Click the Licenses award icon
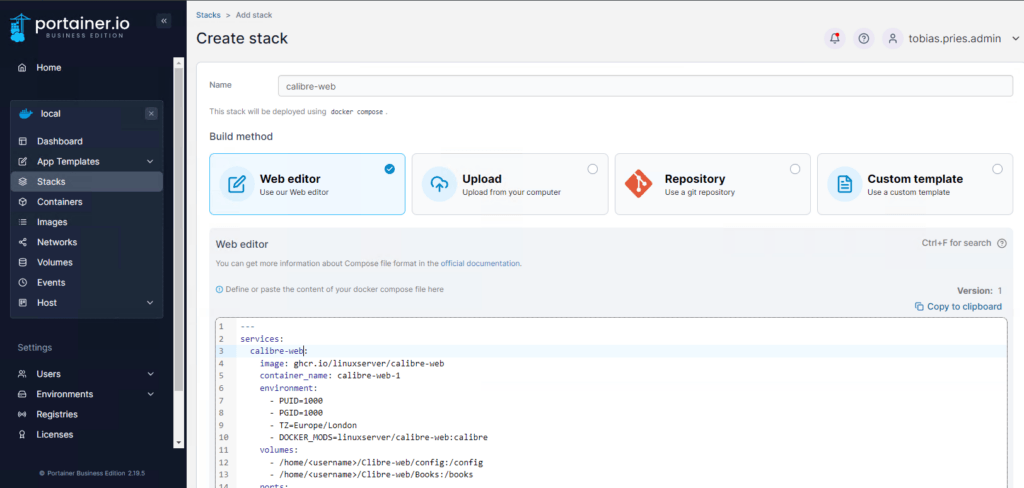This screenshot has width=1024, height=488. click(22, 434)
